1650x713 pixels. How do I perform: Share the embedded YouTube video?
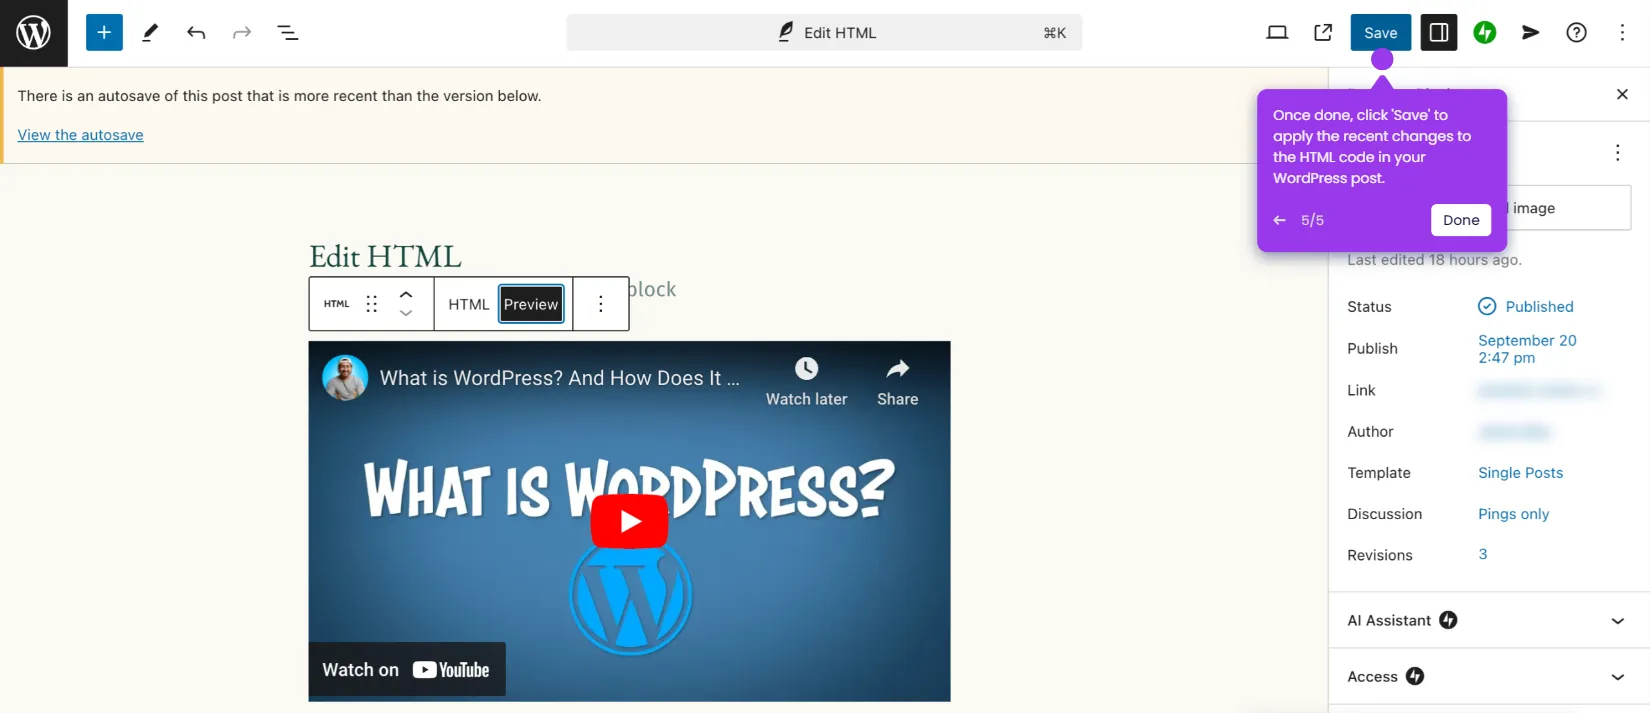(897, 382)
